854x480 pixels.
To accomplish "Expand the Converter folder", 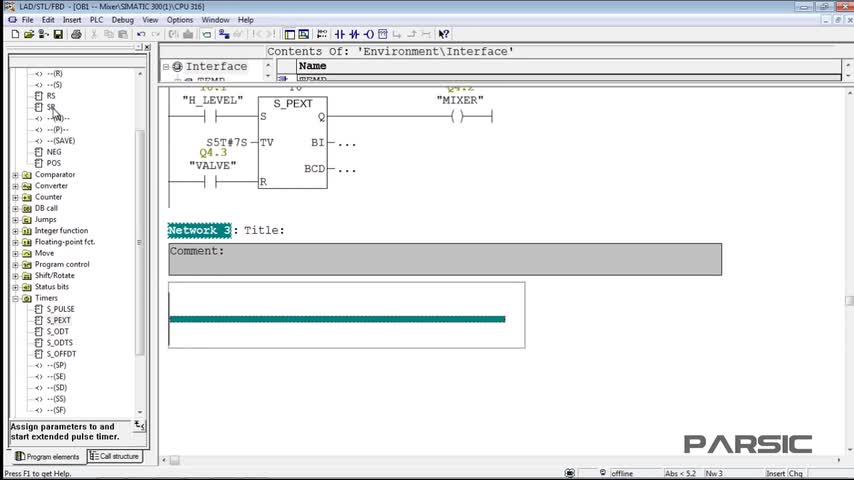I will click(x=16, y=186).
